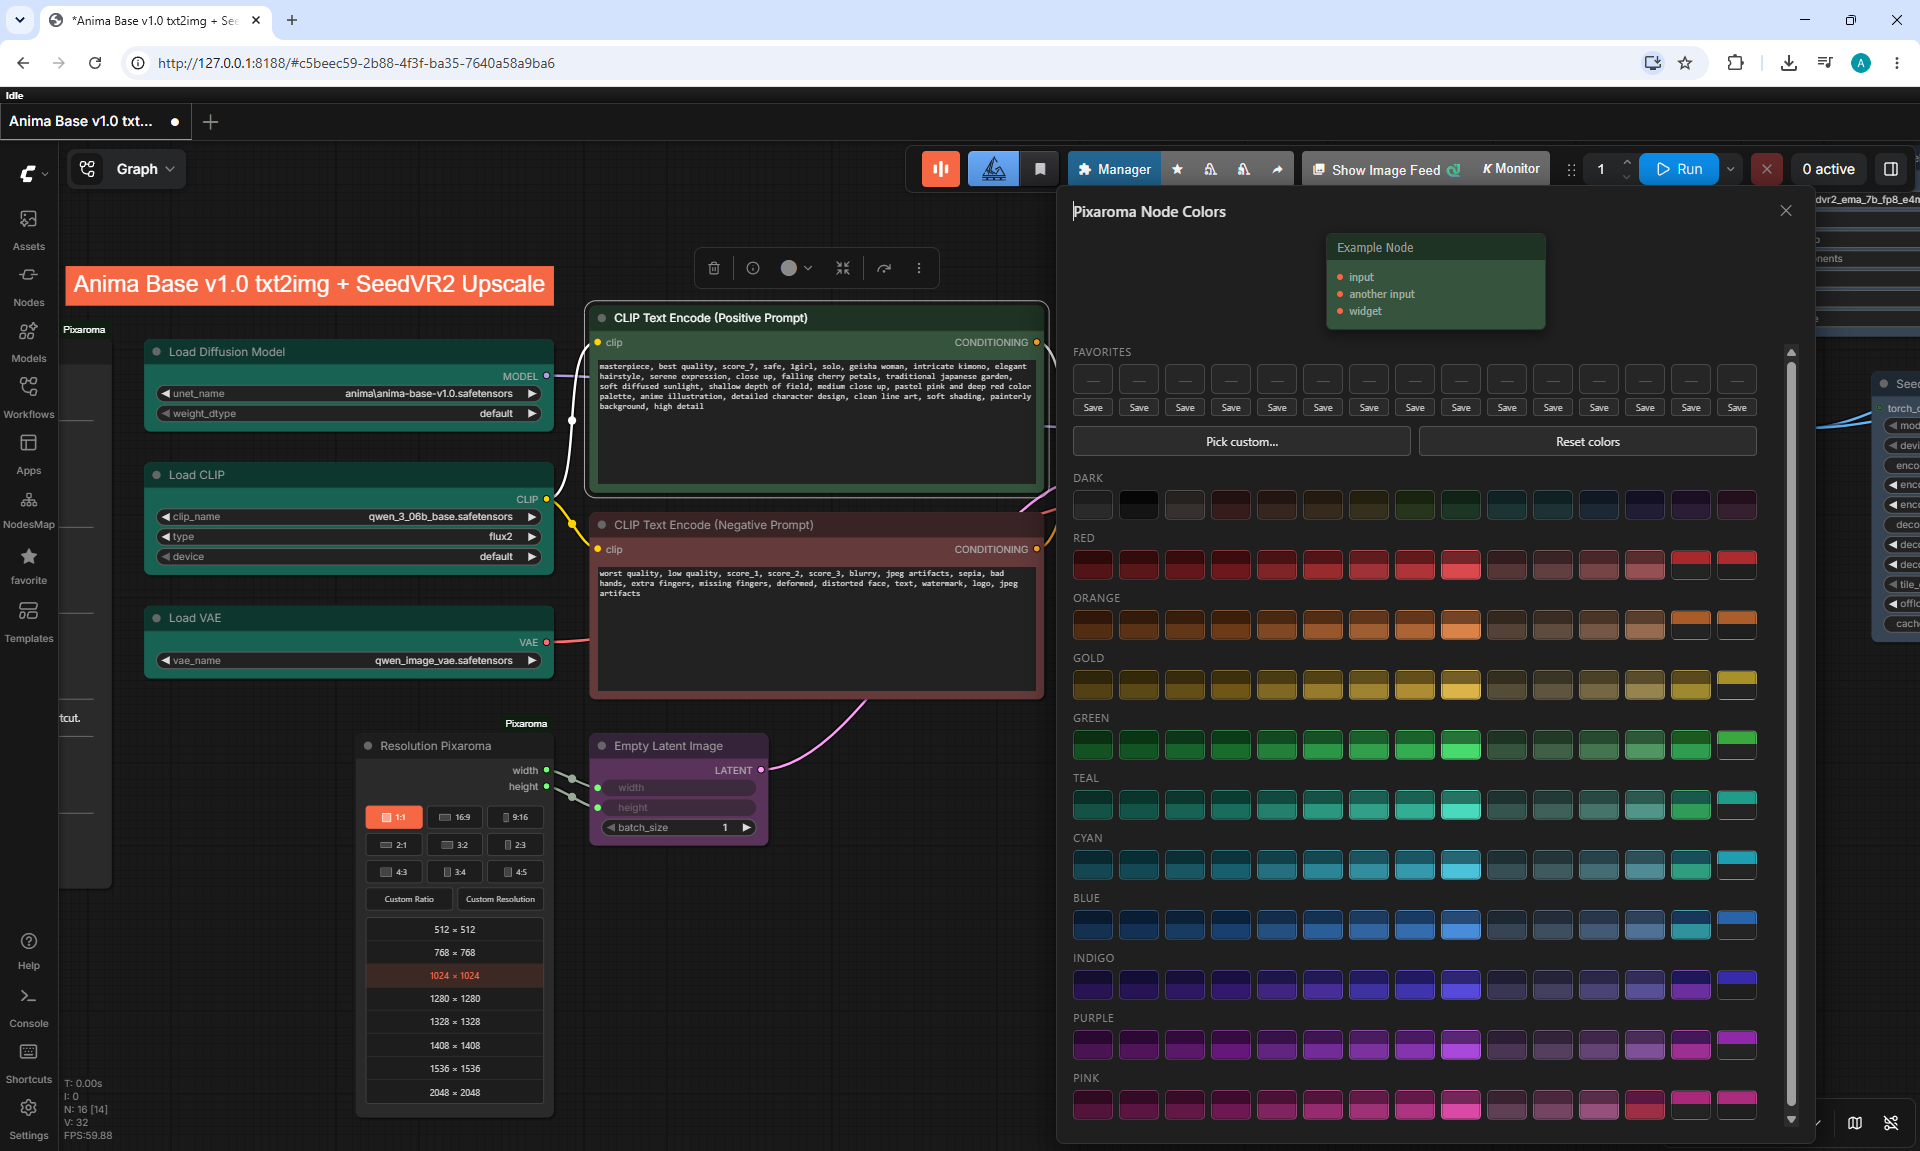
Task: Close the Pixaroma Node Colors panel
Action: coord(1786,211)
